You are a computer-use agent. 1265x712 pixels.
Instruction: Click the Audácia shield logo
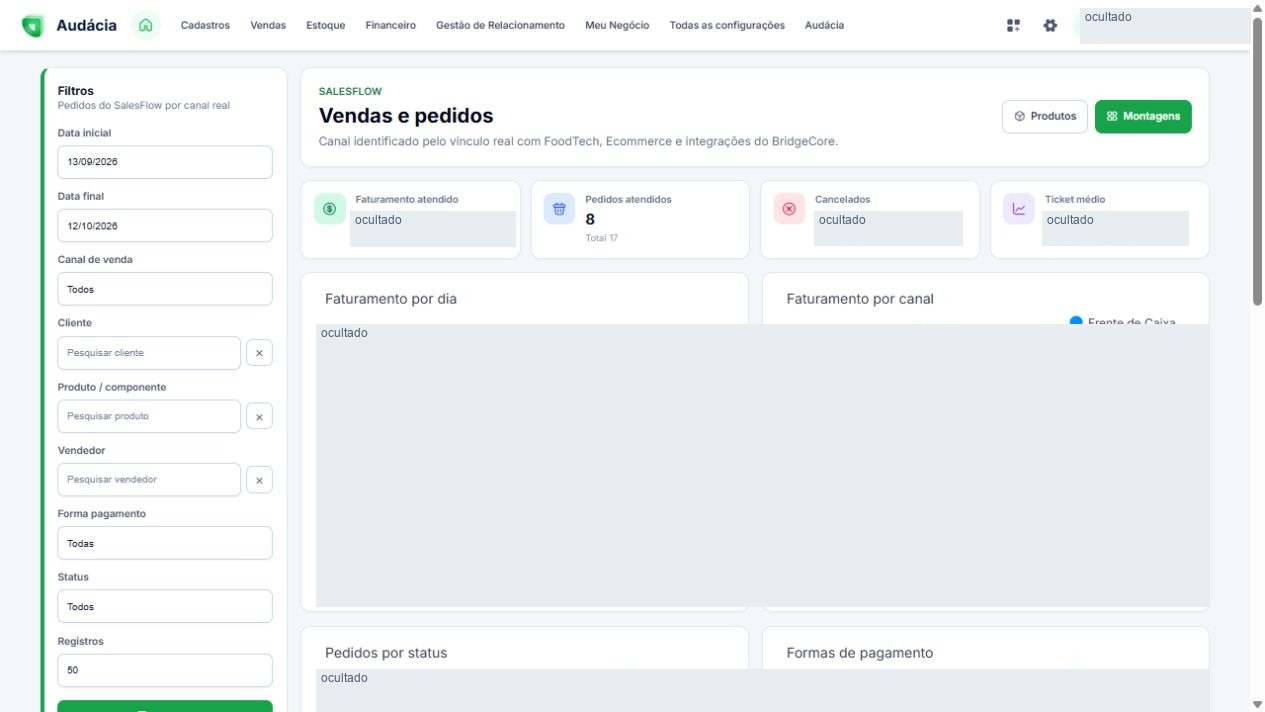[33, 26]
